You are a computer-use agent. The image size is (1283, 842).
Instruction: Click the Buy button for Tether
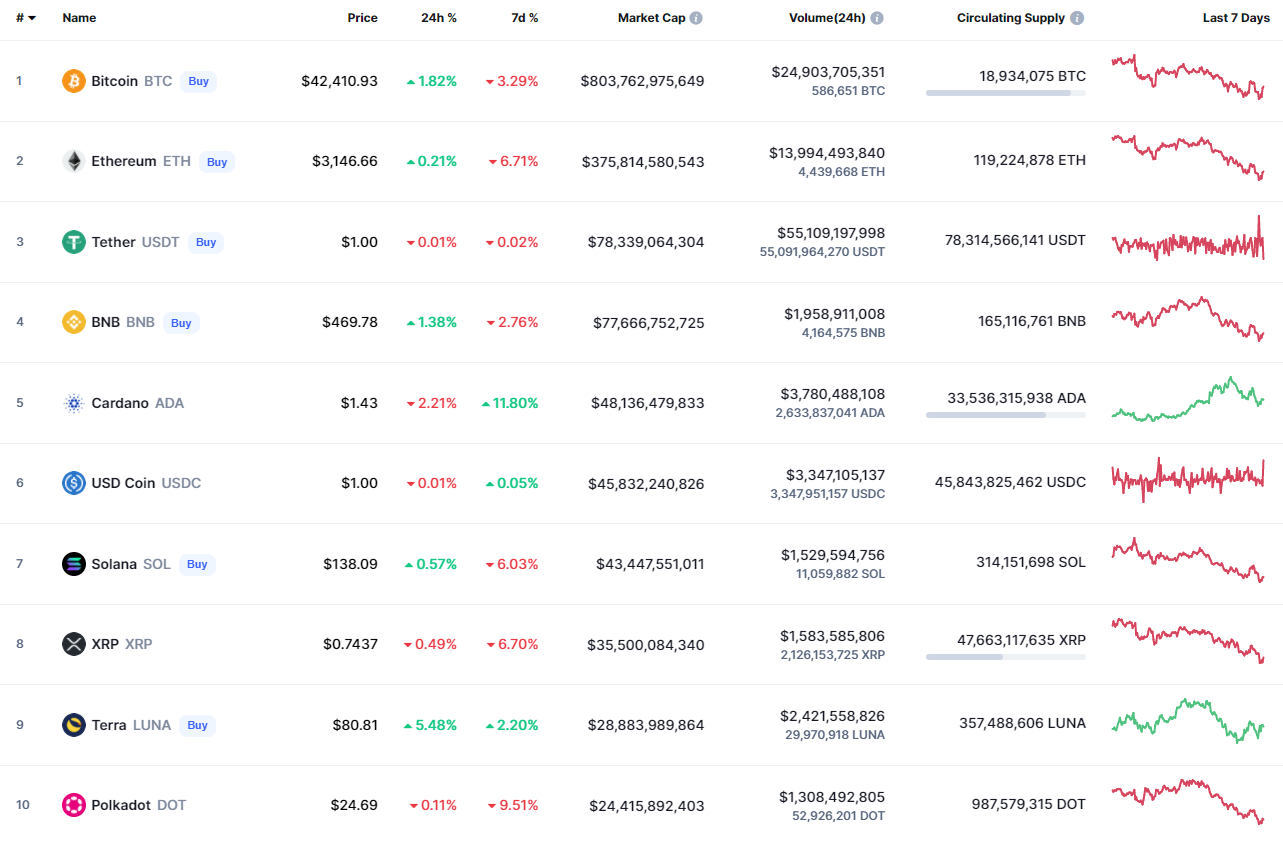coord(206,242)
